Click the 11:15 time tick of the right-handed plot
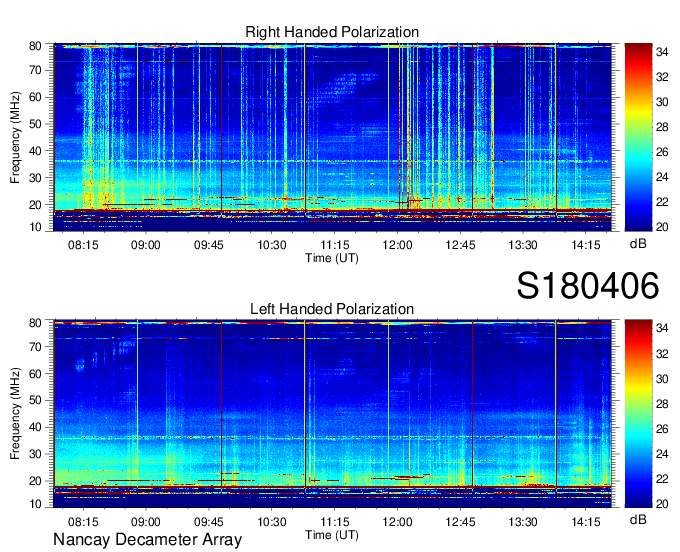 click(335, 245)
